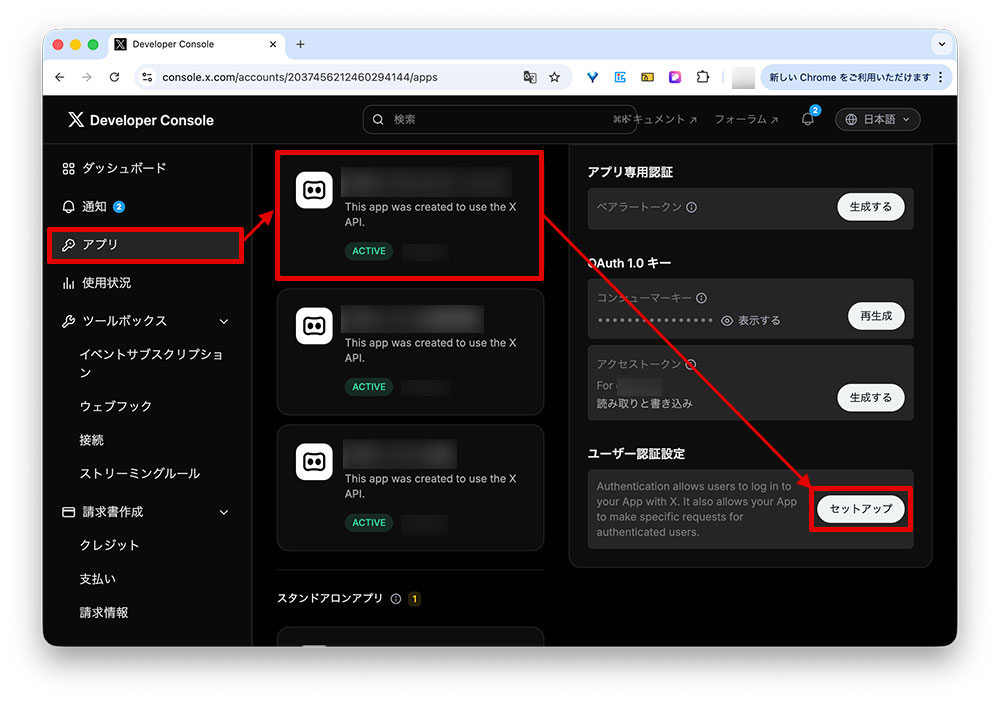This screenshot has height=703, width=1000.
Task: Open the notification bell with 2 alerts
Action: coord(807,120)
